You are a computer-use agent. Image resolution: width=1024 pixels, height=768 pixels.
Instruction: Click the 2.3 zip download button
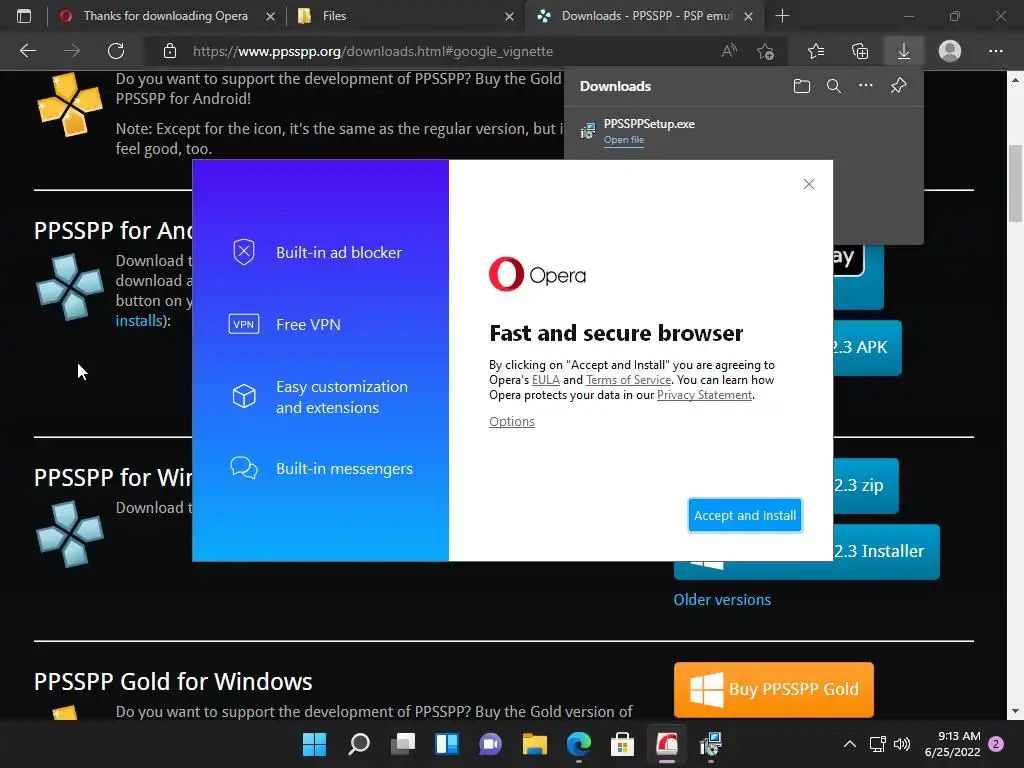point(866,485)
